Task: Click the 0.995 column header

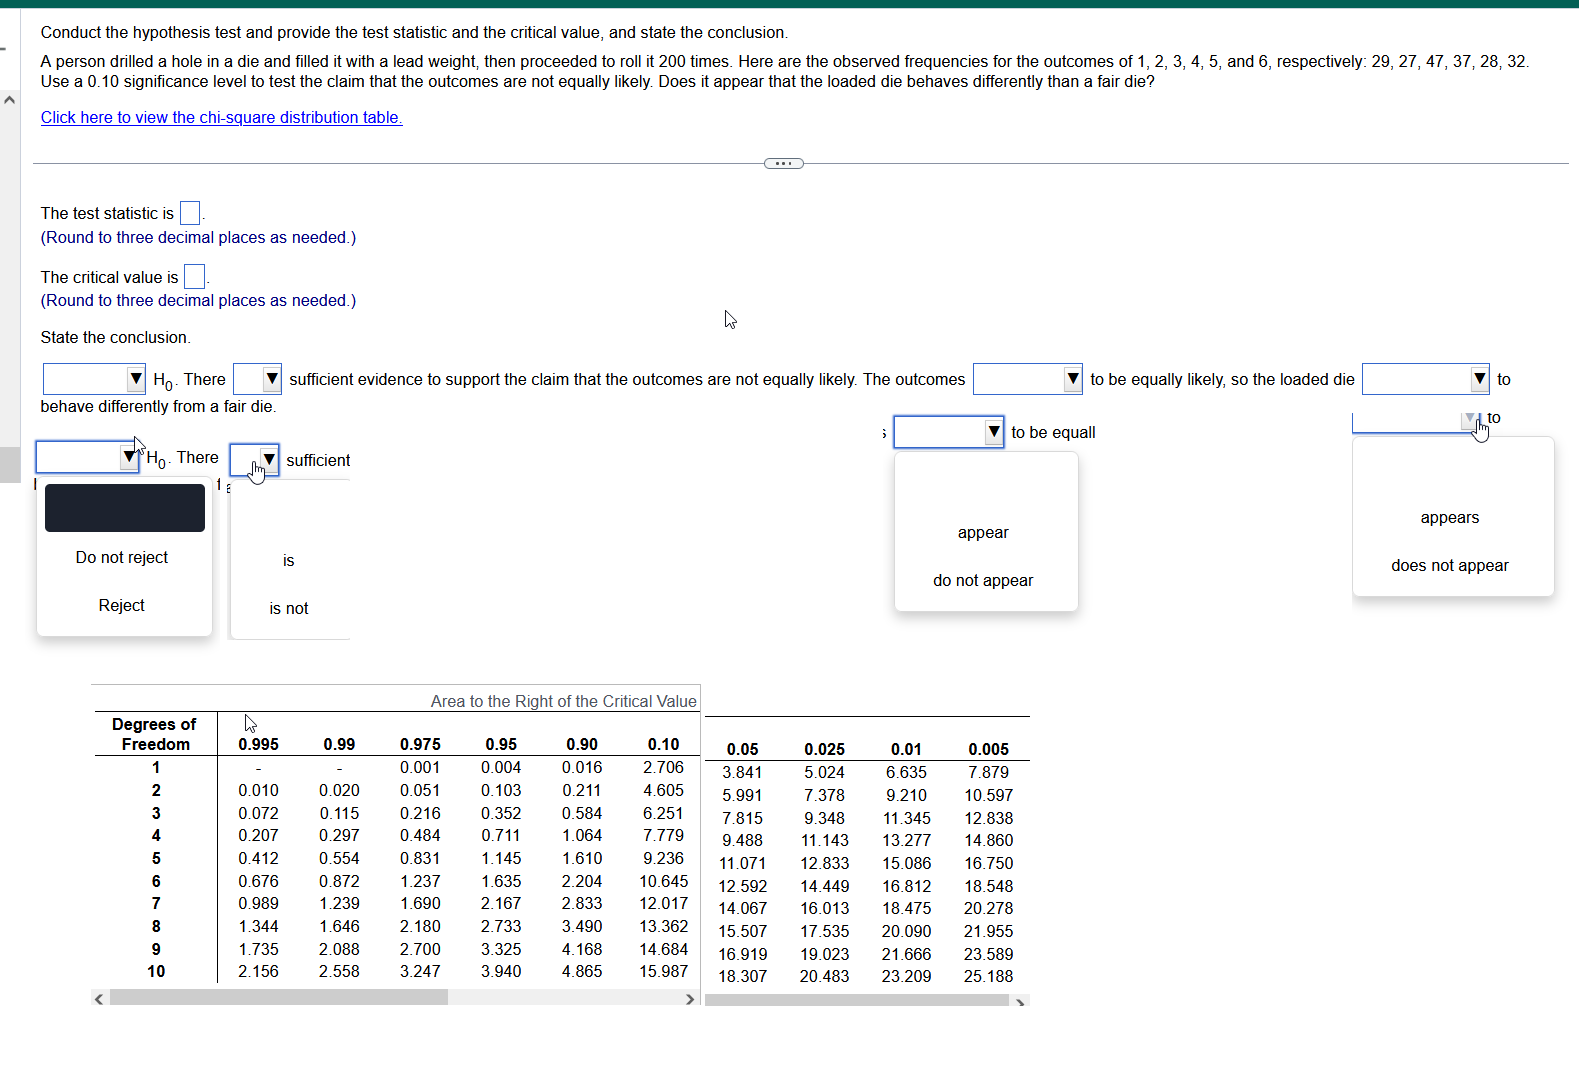Action: (x=258, y=744)
